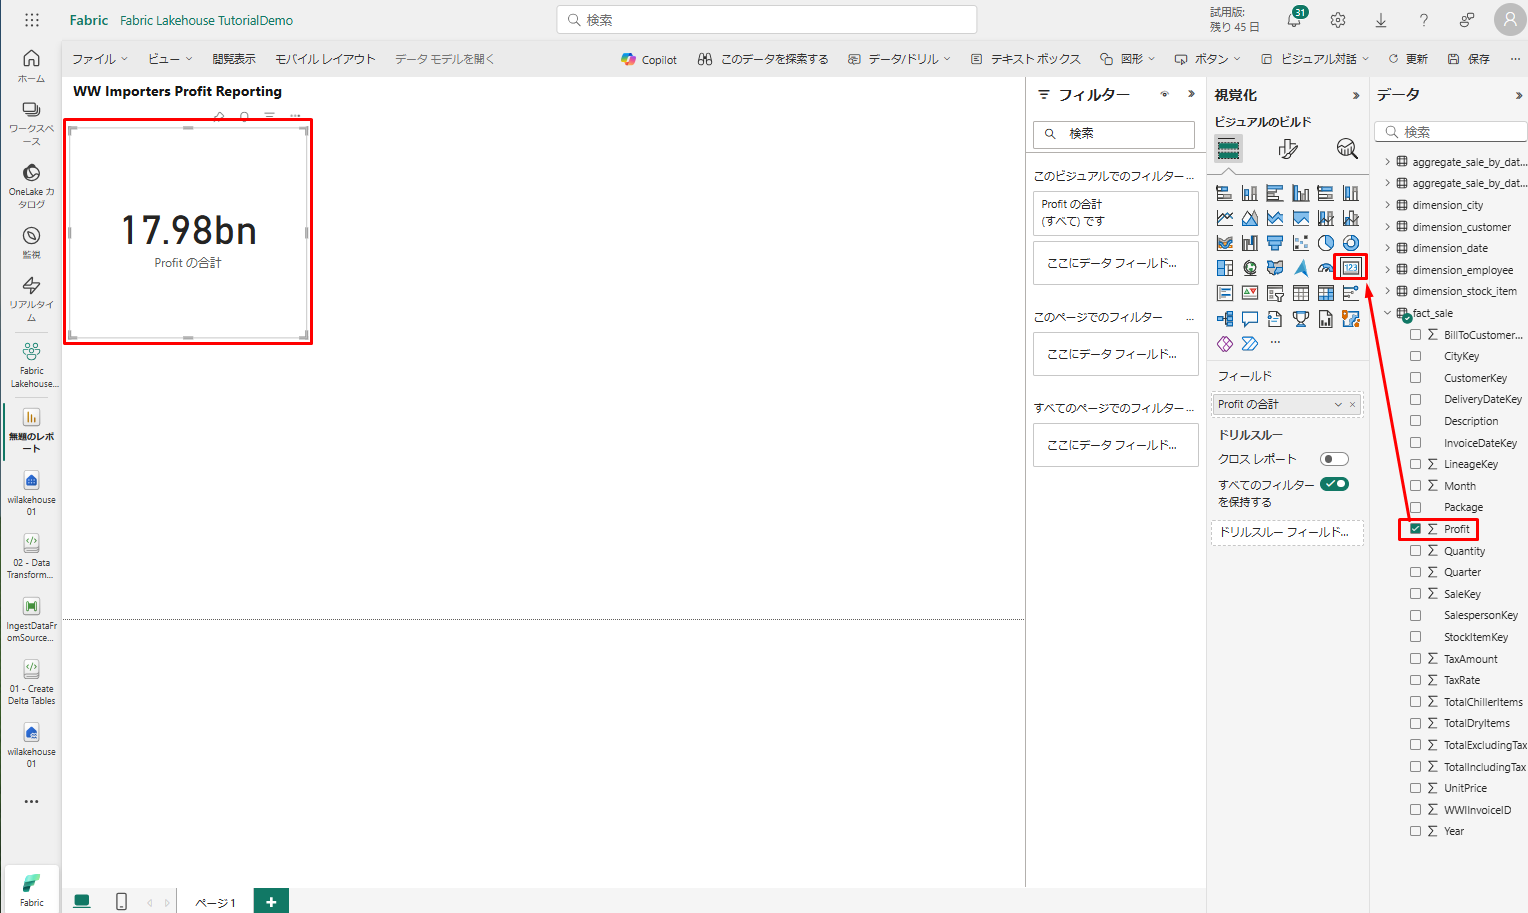Select the decomposition tree visual
Image resolution: width=1528 pixels, height=913 pixels.
1224,319
